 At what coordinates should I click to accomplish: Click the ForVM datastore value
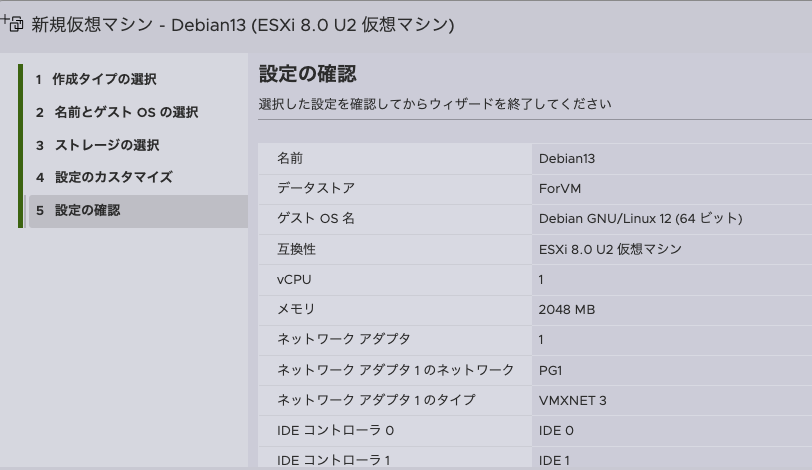(x=560, y=189)
